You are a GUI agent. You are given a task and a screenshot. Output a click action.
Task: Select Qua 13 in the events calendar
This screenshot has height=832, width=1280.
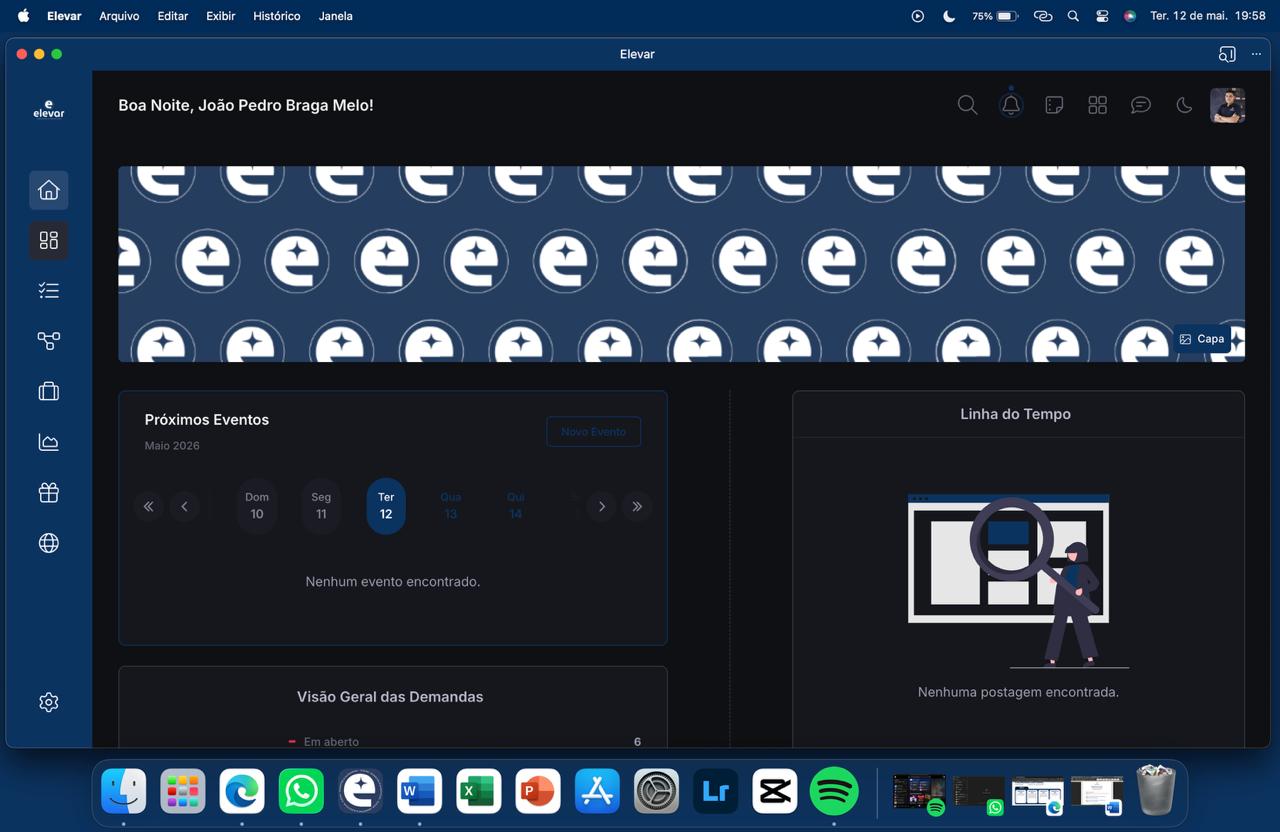coord(450,506)
